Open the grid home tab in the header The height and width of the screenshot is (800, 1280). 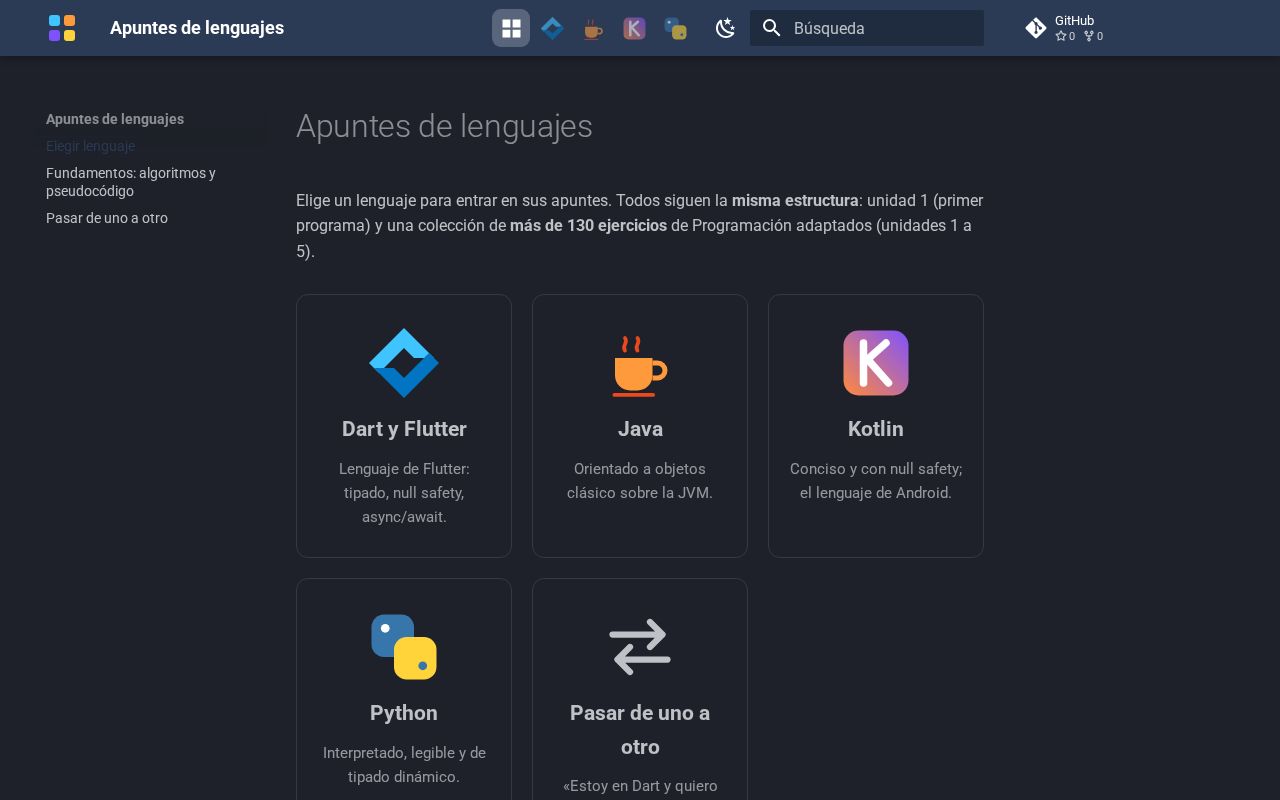click(x=511, y=28)
